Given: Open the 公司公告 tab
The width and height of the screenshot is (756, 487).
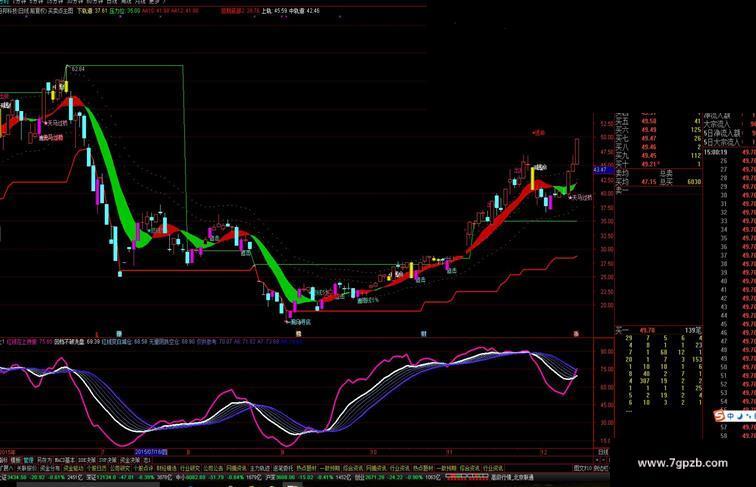Looking at the screenshot, I should 214,468.
